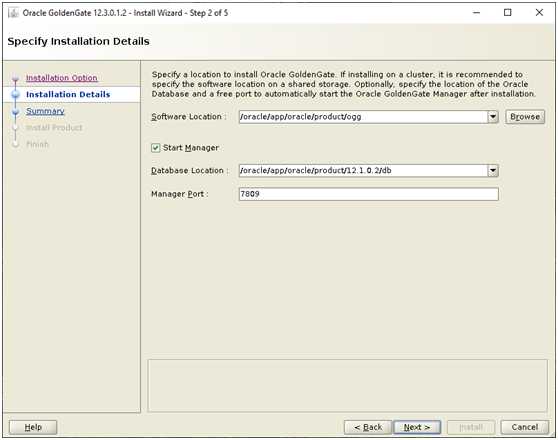Click the Installation Details step bullet icon
The height and width of the screenshot is (440, 558).
(x=16, y=94)
